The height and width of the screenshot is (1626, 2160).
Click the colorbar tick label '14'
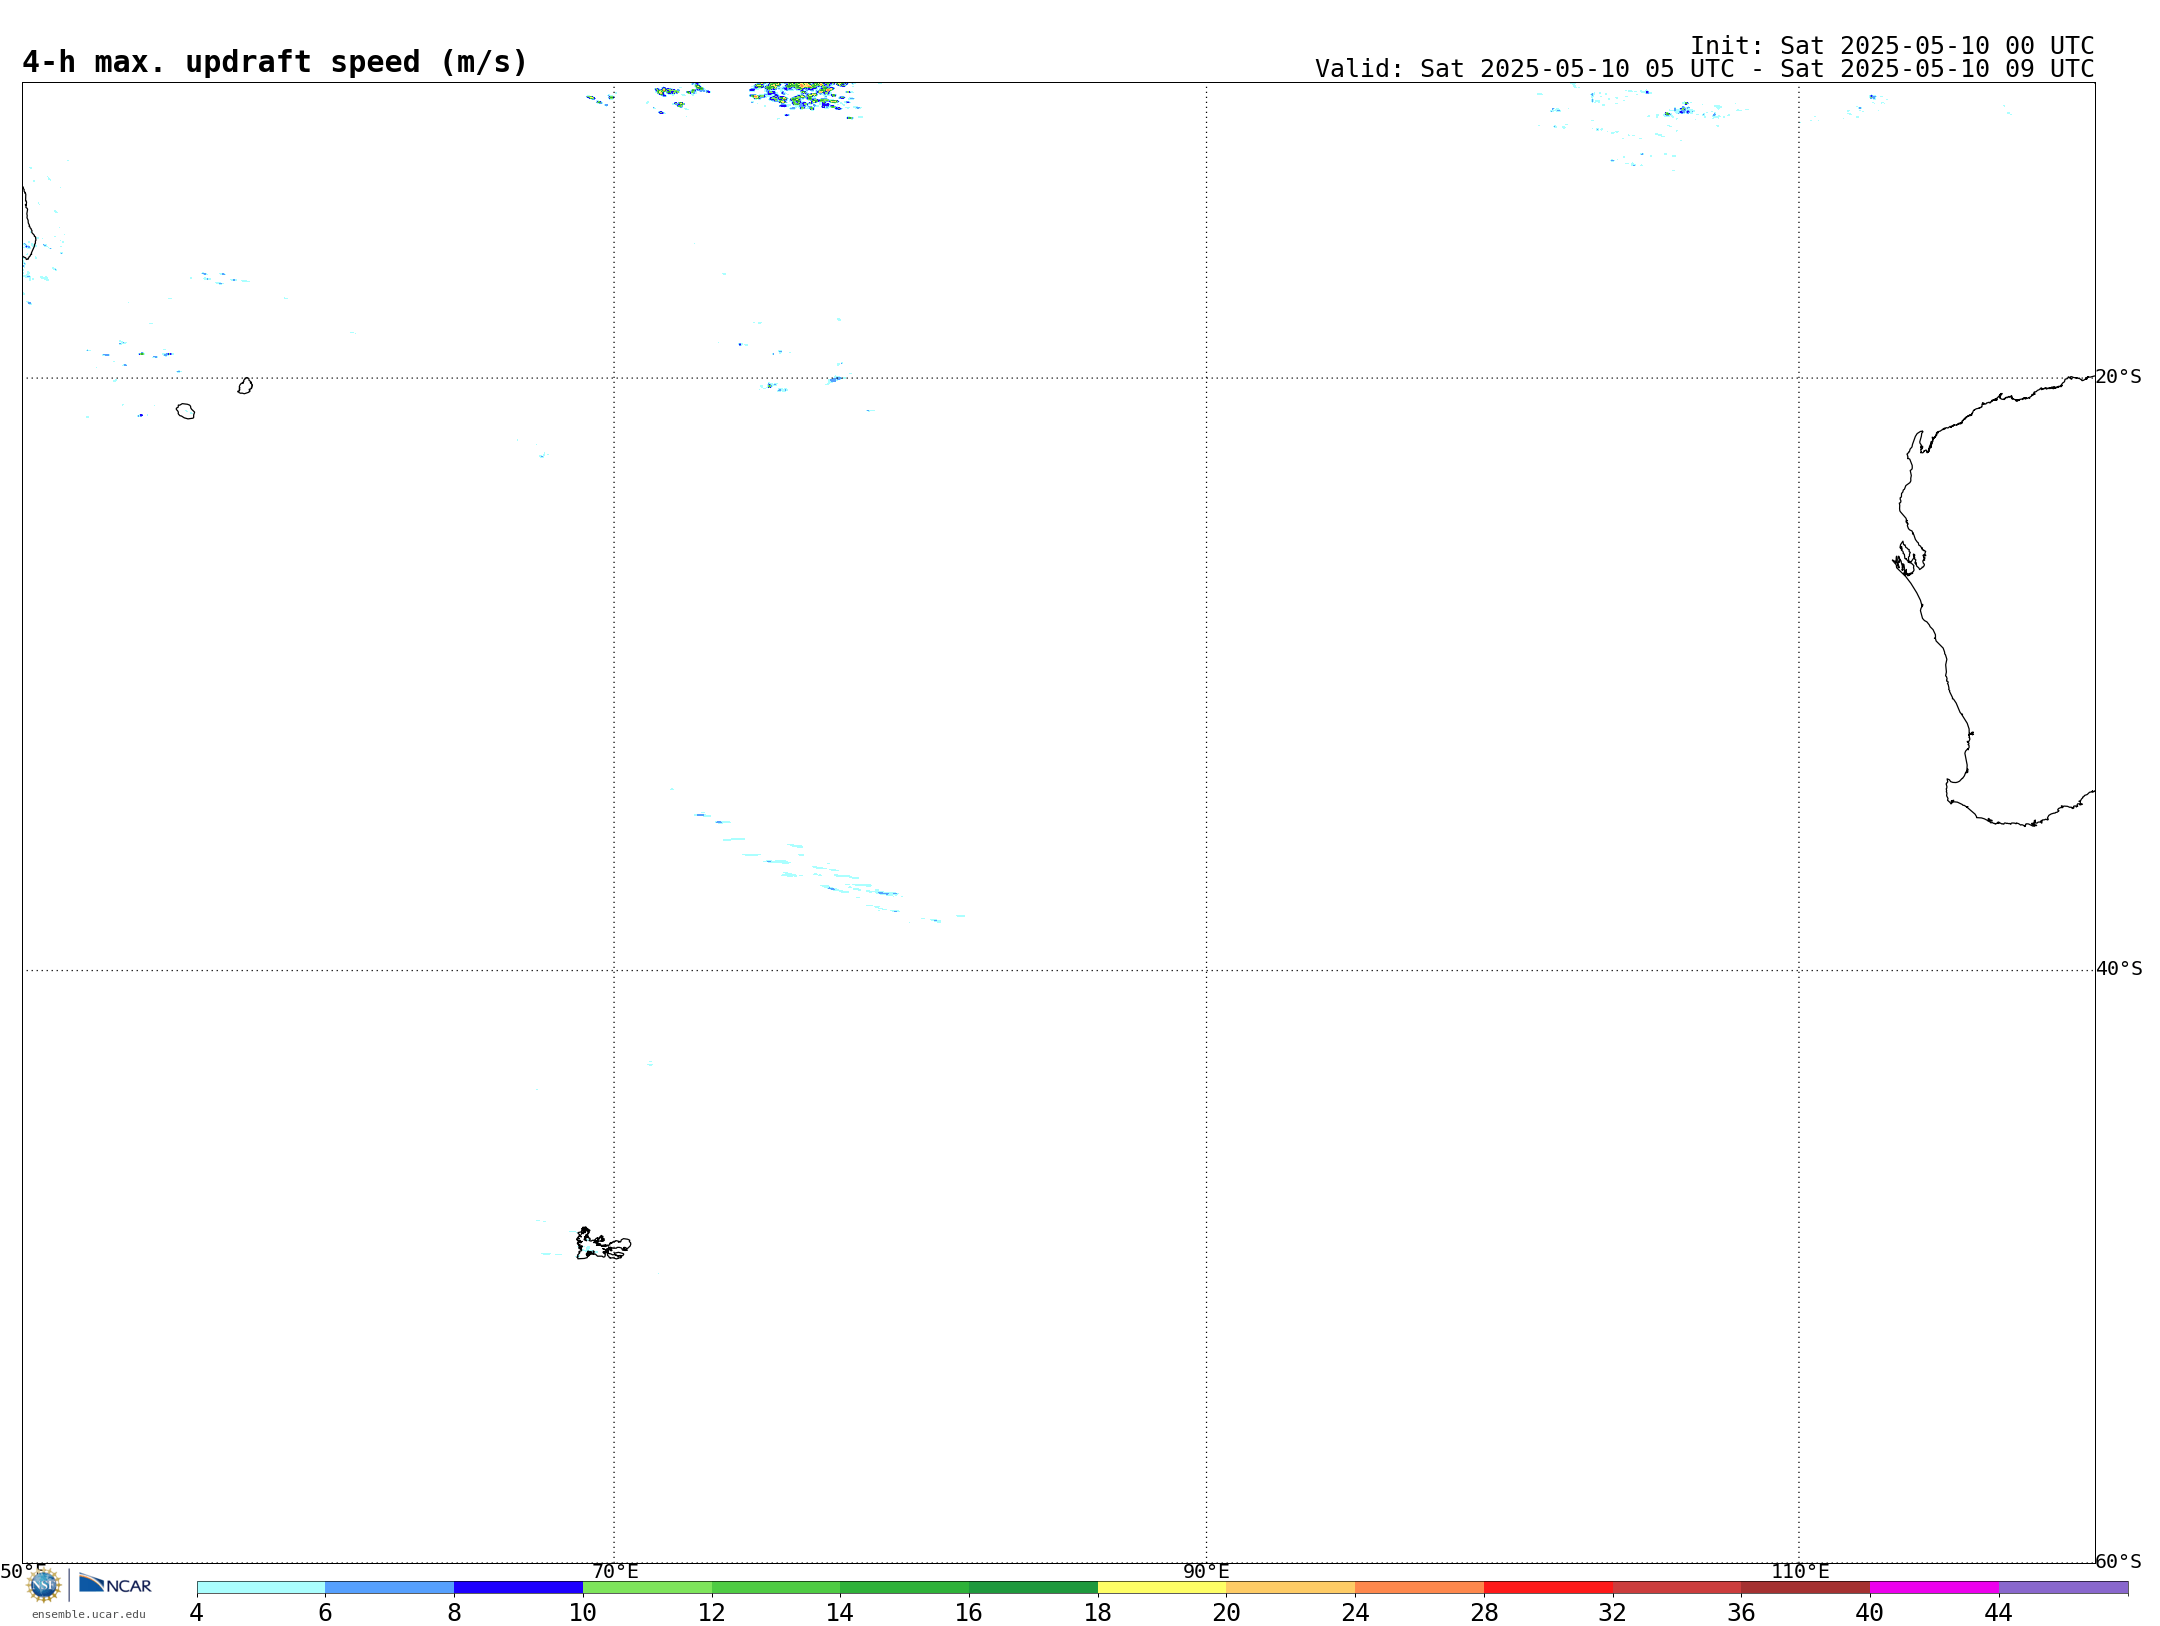(x=840, y=1613)
